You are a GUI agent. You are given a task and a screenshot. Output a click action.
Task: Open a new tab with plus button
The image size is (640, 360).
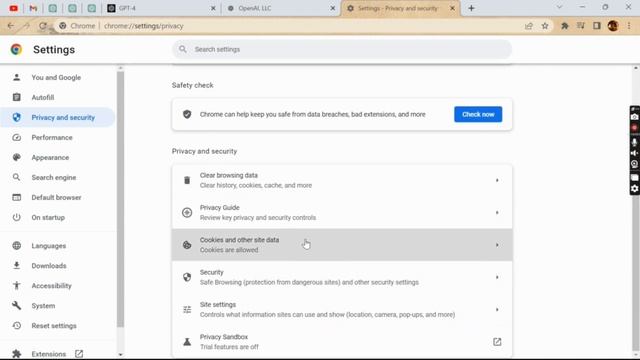point(471,8)
